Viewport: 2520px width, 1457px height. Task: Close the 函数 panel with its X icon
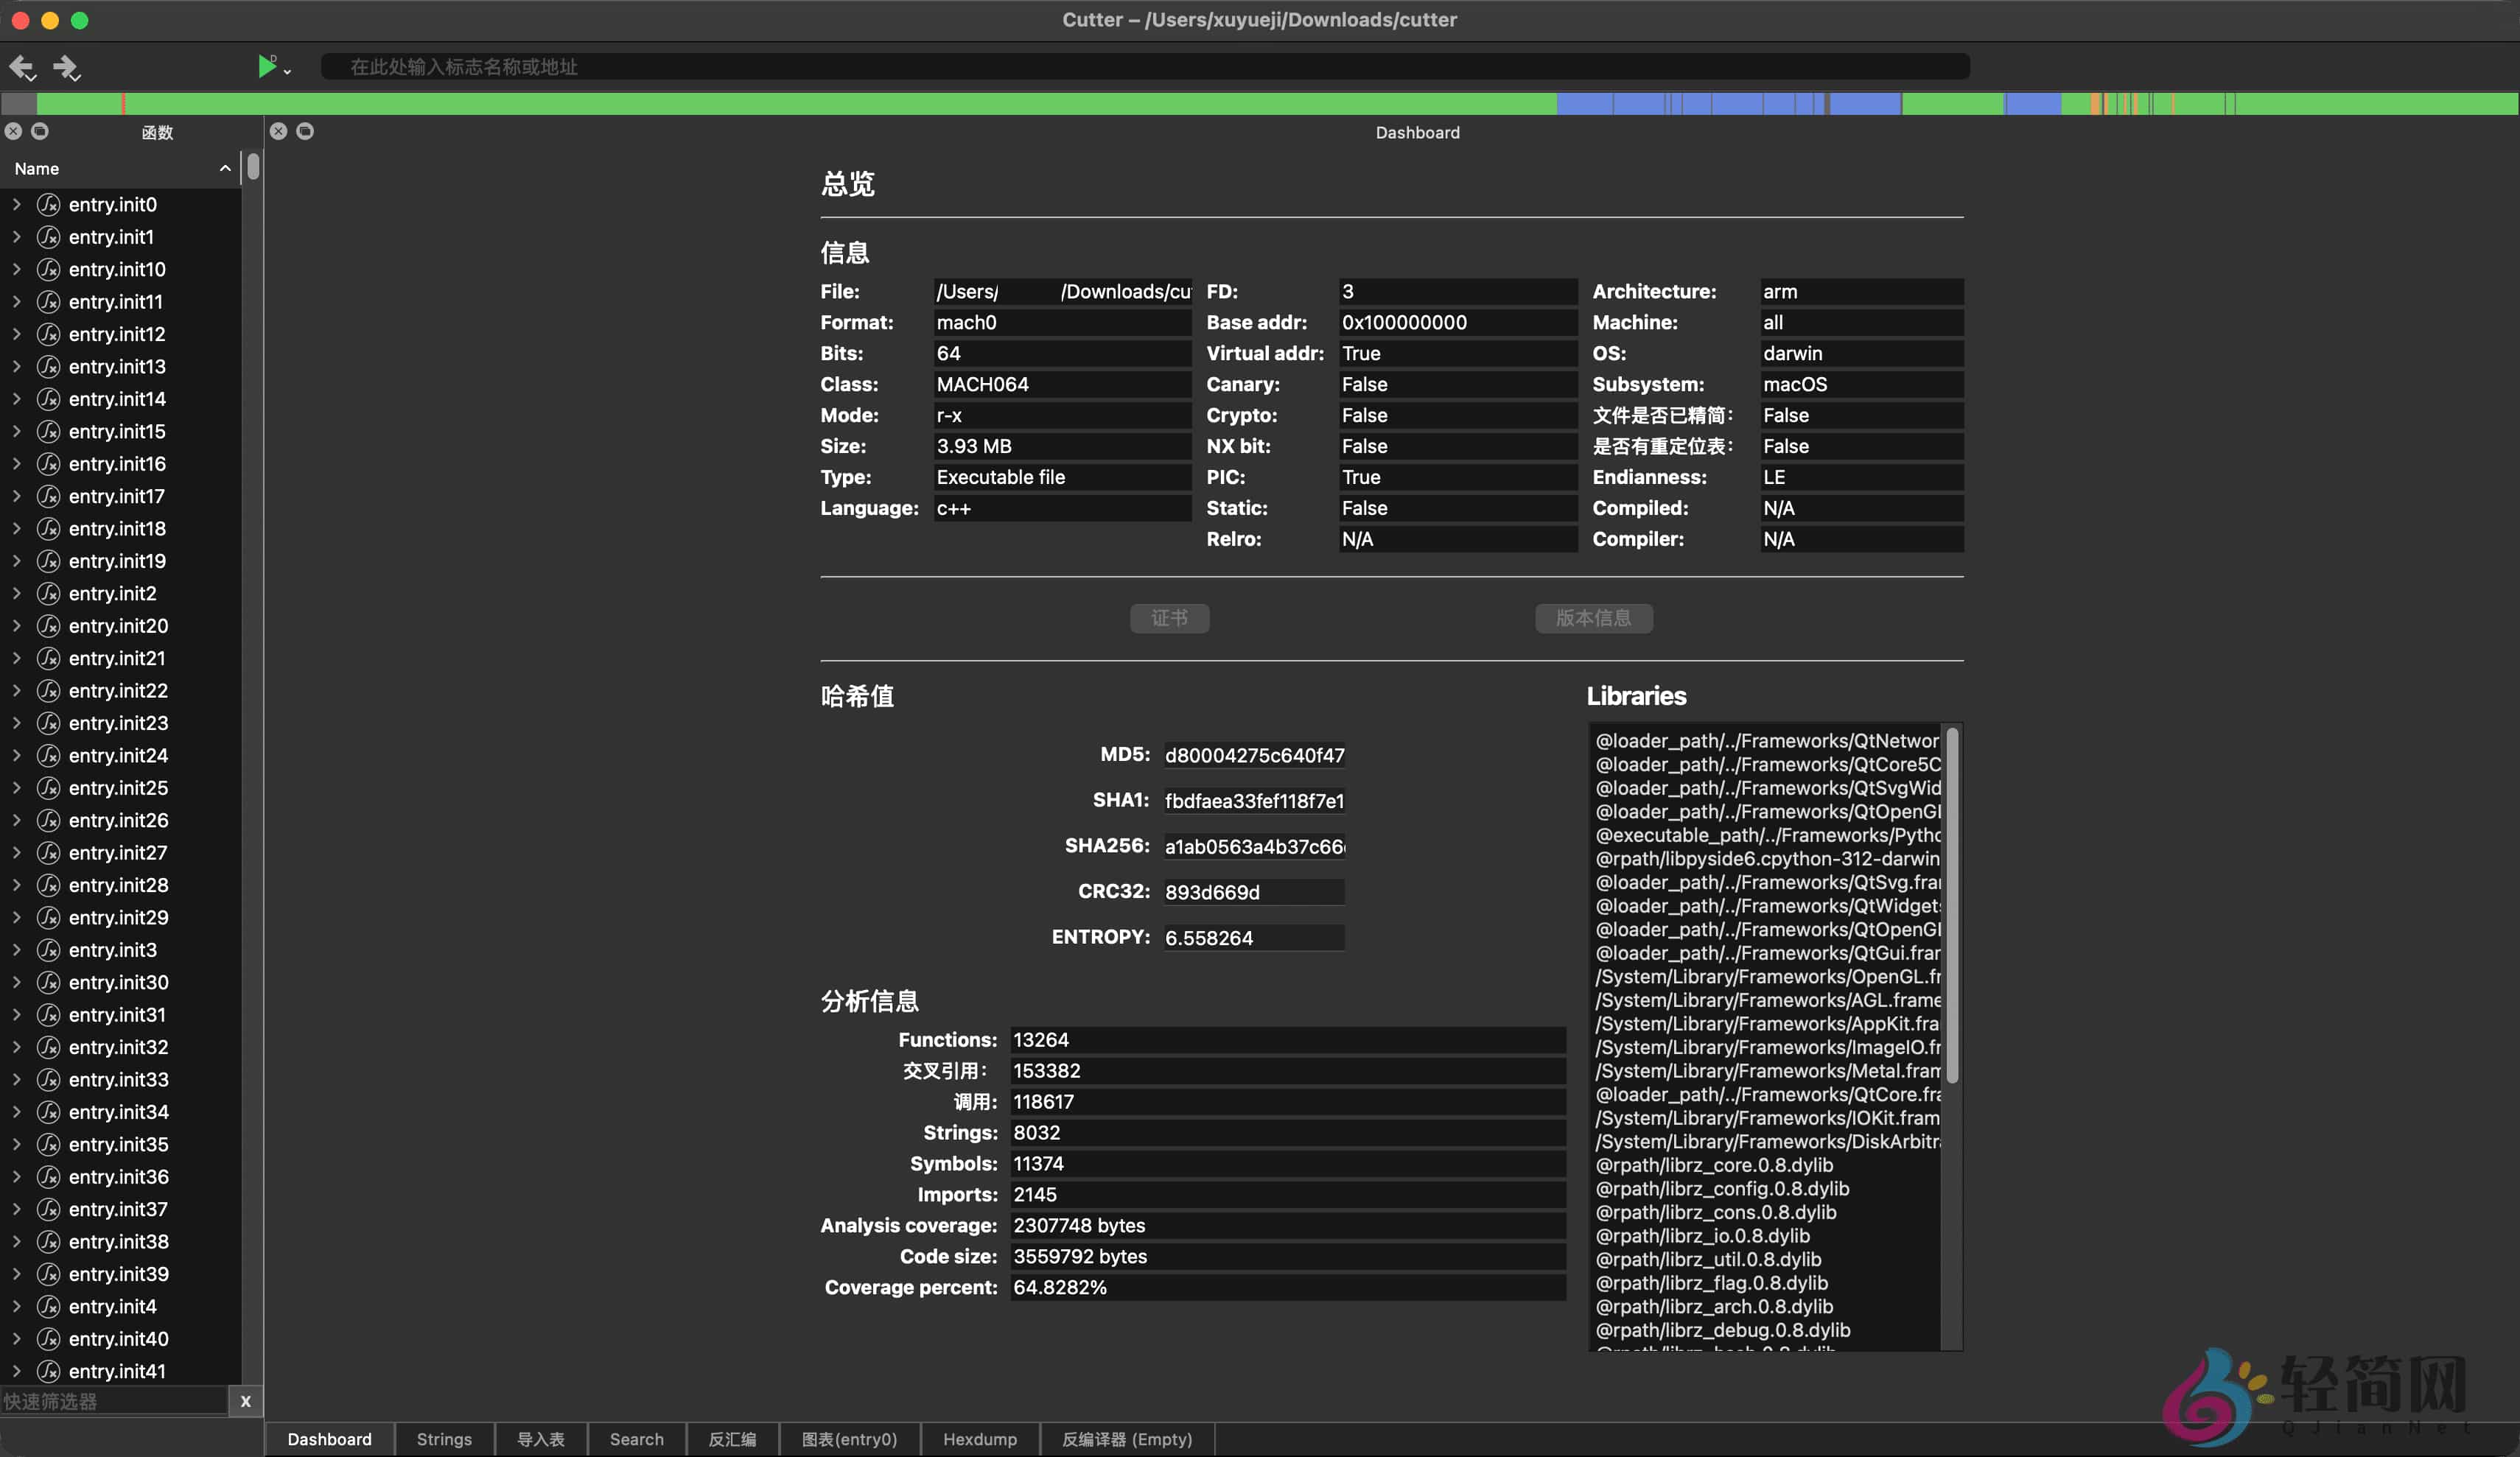[x=13, y=131]
